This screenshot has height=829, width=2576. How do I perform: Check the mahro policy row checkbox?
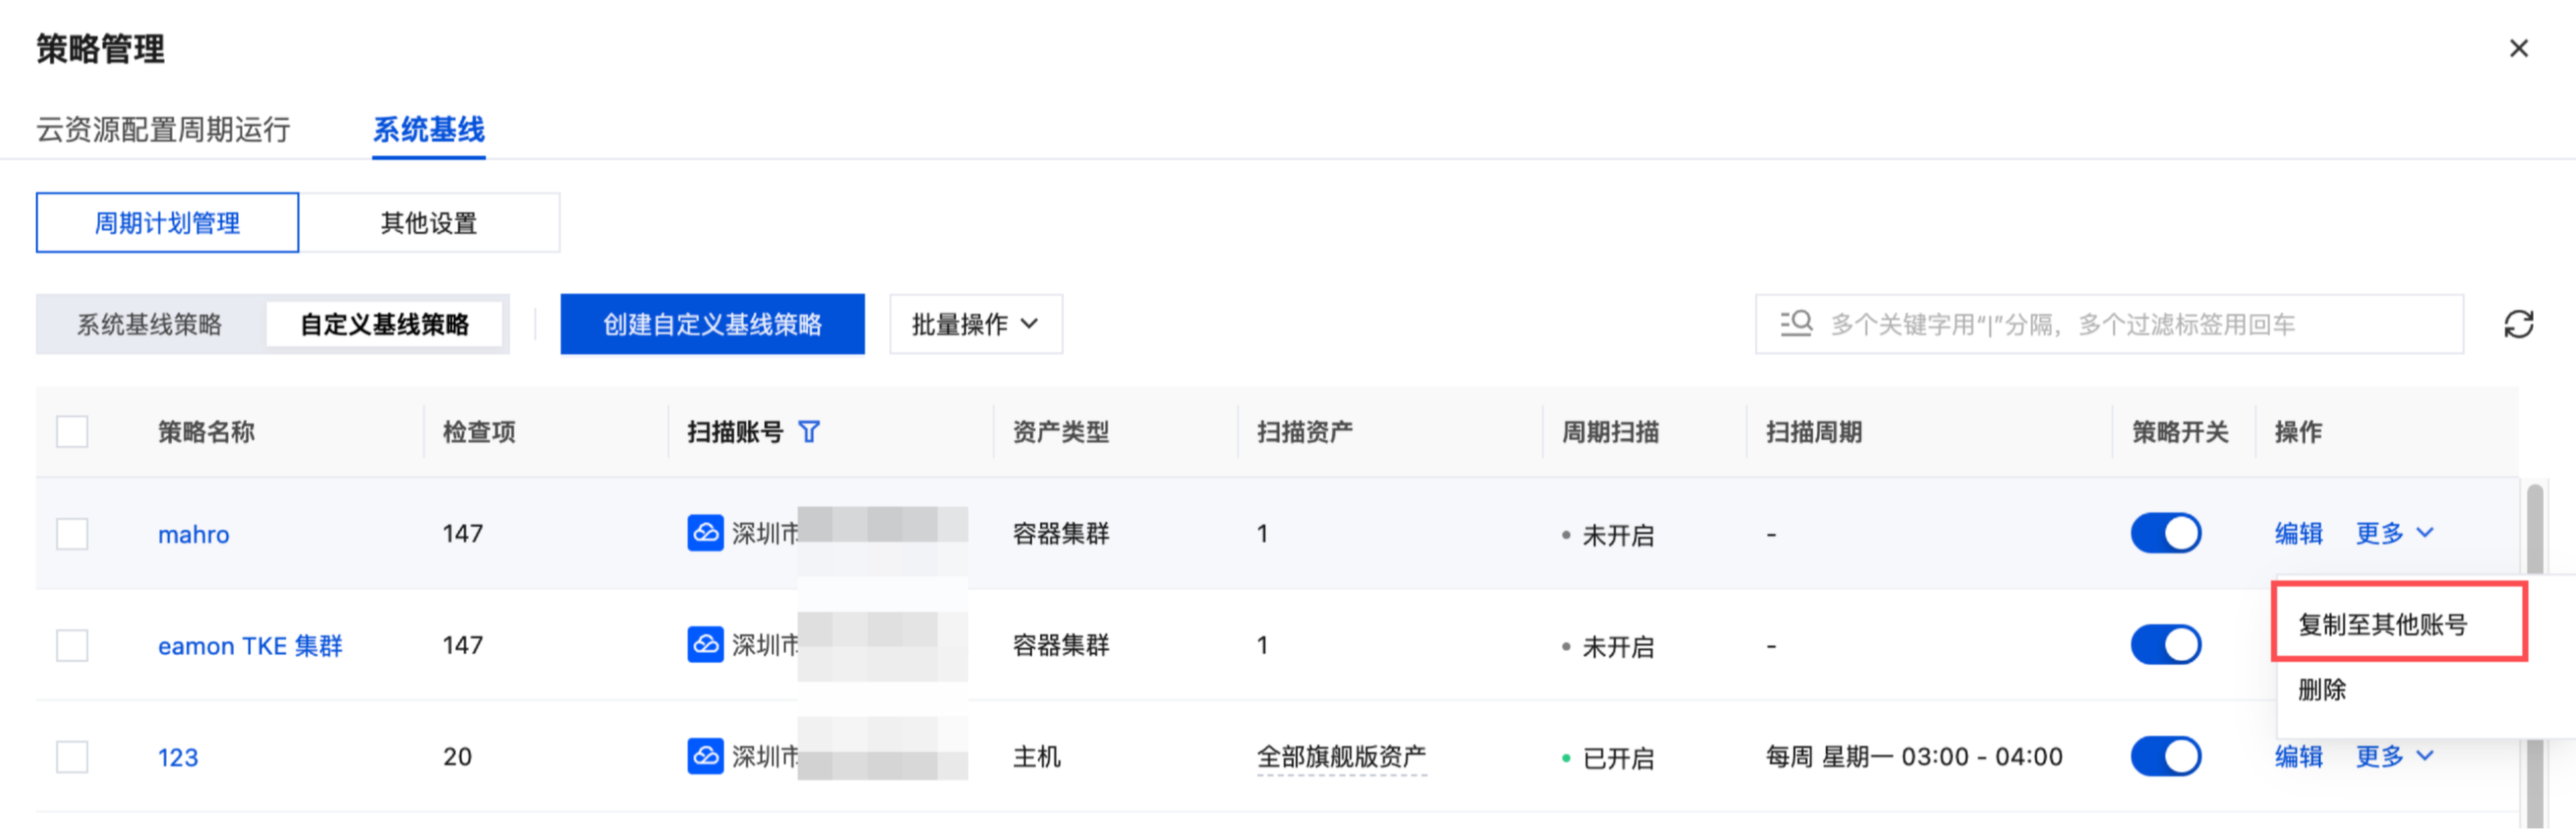(72, 533)
